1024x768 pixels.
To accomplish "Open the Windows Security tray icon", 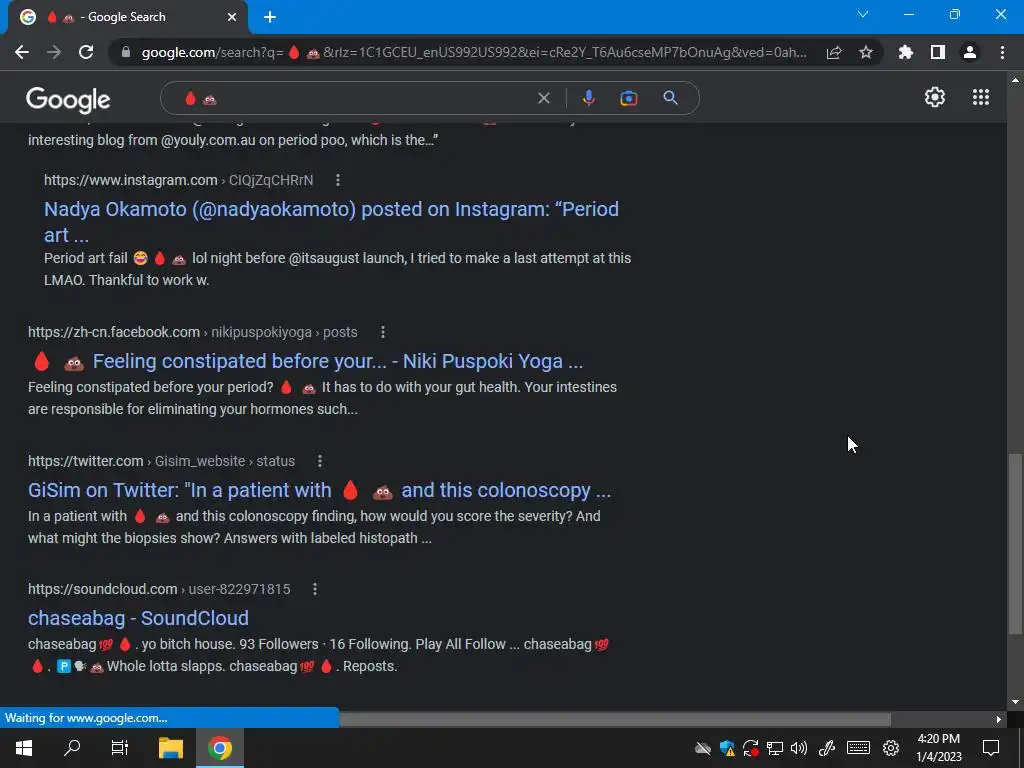I will point(727,748).
